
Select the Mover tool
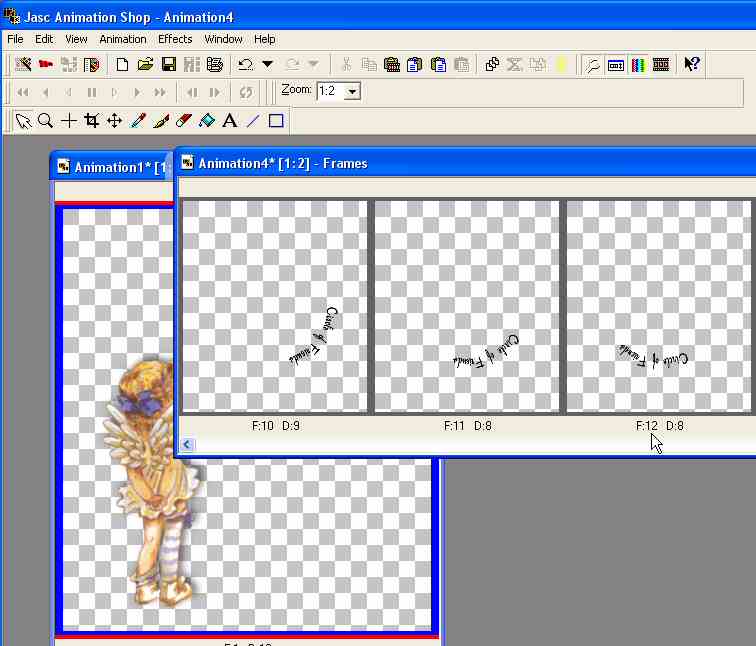click(x=115, y=121)
